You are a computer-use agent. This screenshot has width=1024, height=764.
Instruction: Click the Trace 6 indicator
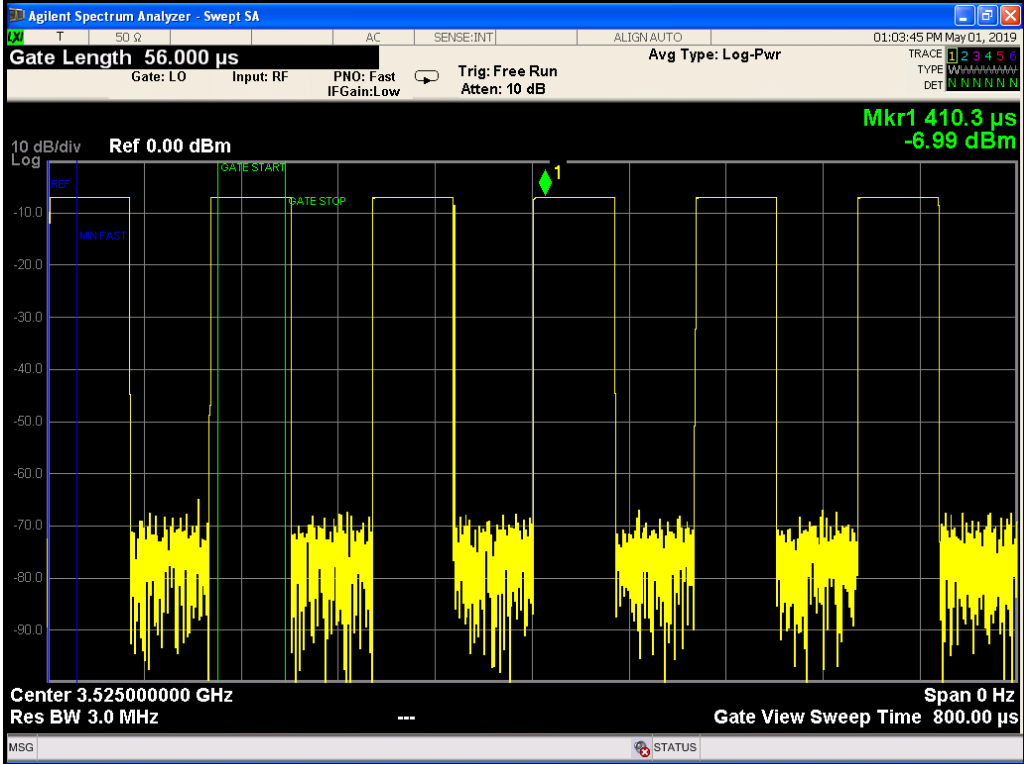[1013, 55]
